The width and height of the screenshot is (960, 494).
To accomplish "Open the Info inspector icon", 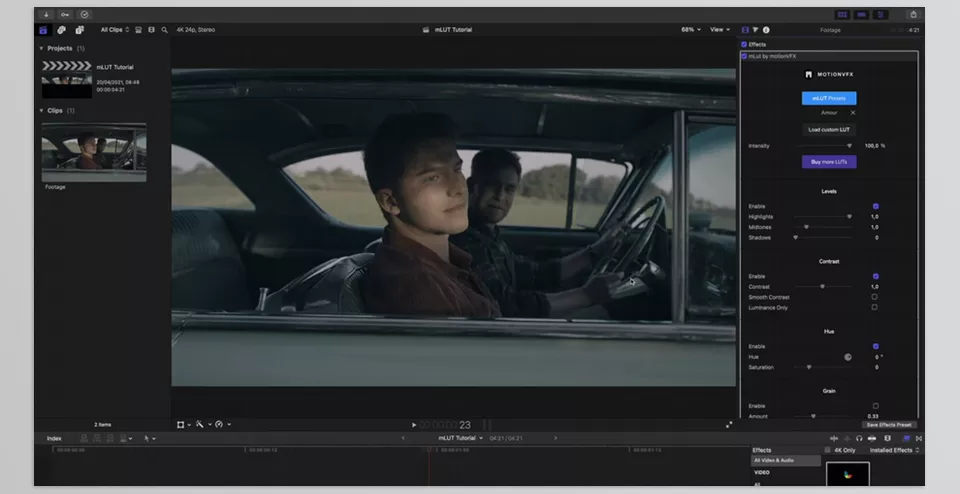I will (766, 29).
